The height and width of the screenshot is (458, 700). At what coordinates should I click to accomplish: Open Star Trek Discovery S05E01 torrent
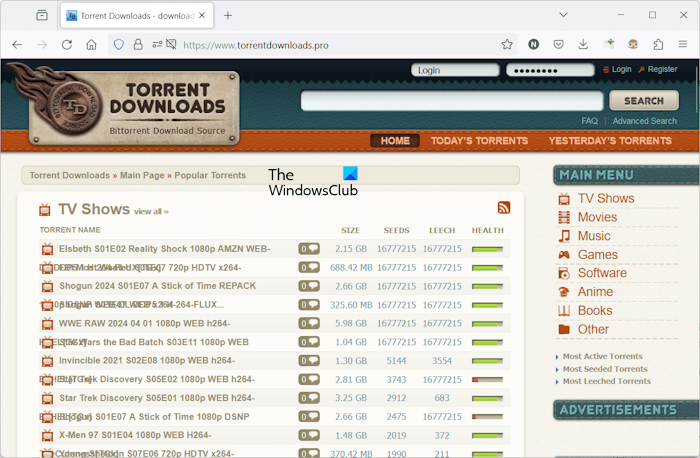tap(157, 398)
